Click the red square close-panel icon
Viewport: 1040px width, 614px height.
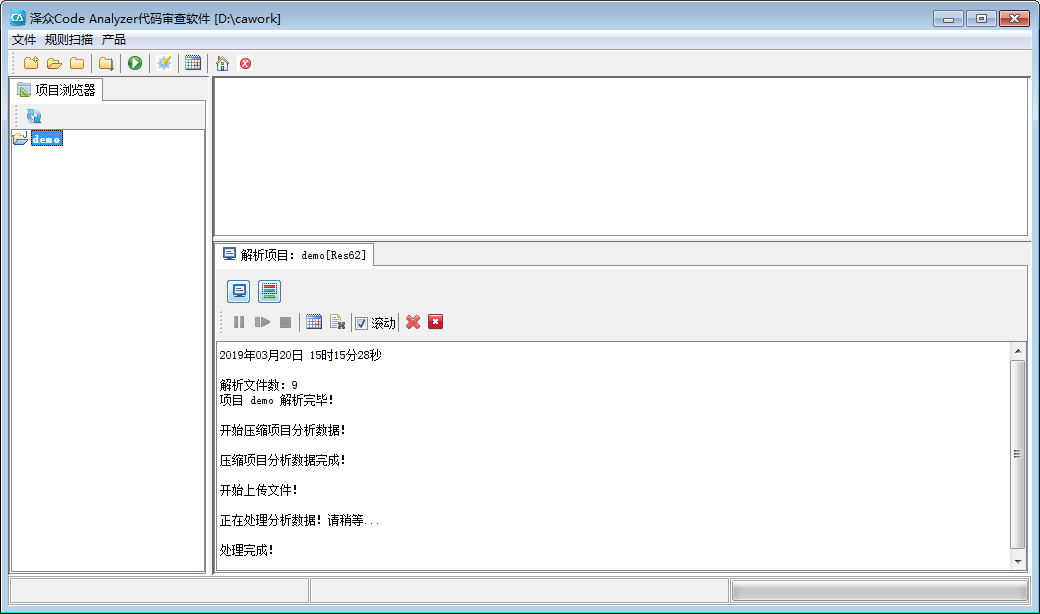pyautogui.click(x=435, y=322)
